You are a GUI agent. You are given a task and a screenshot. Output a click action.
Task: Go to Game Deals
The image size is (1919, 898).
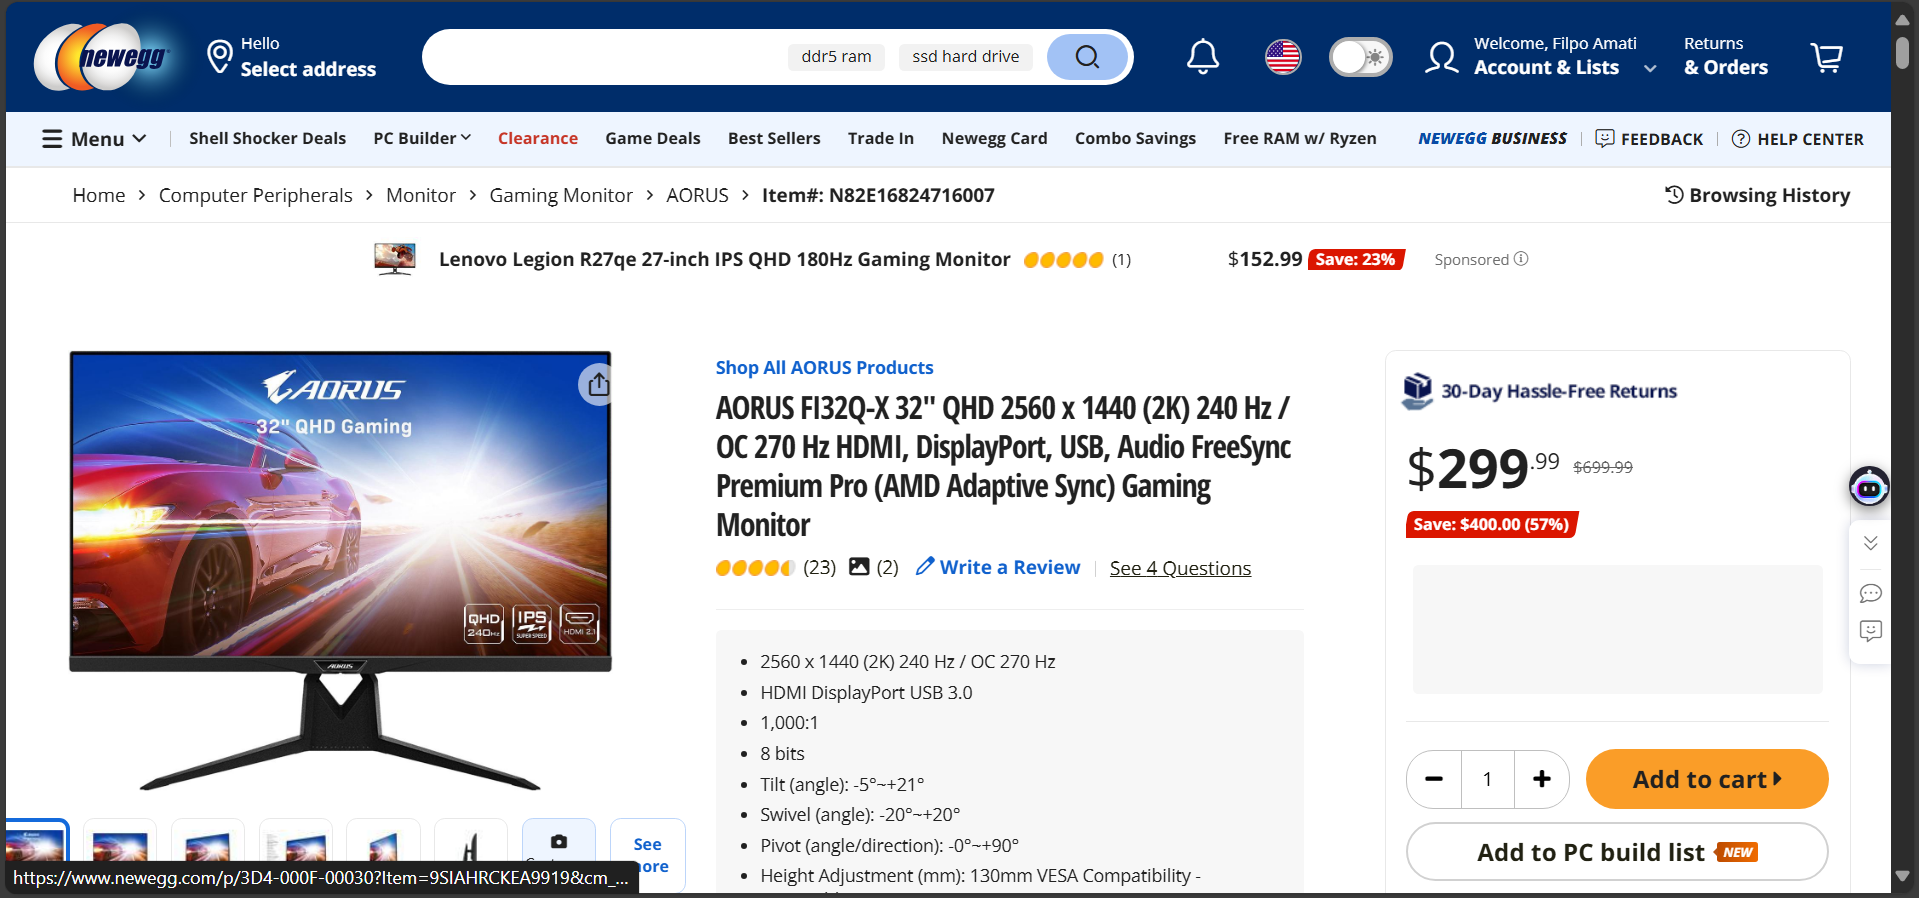point(652,138)
